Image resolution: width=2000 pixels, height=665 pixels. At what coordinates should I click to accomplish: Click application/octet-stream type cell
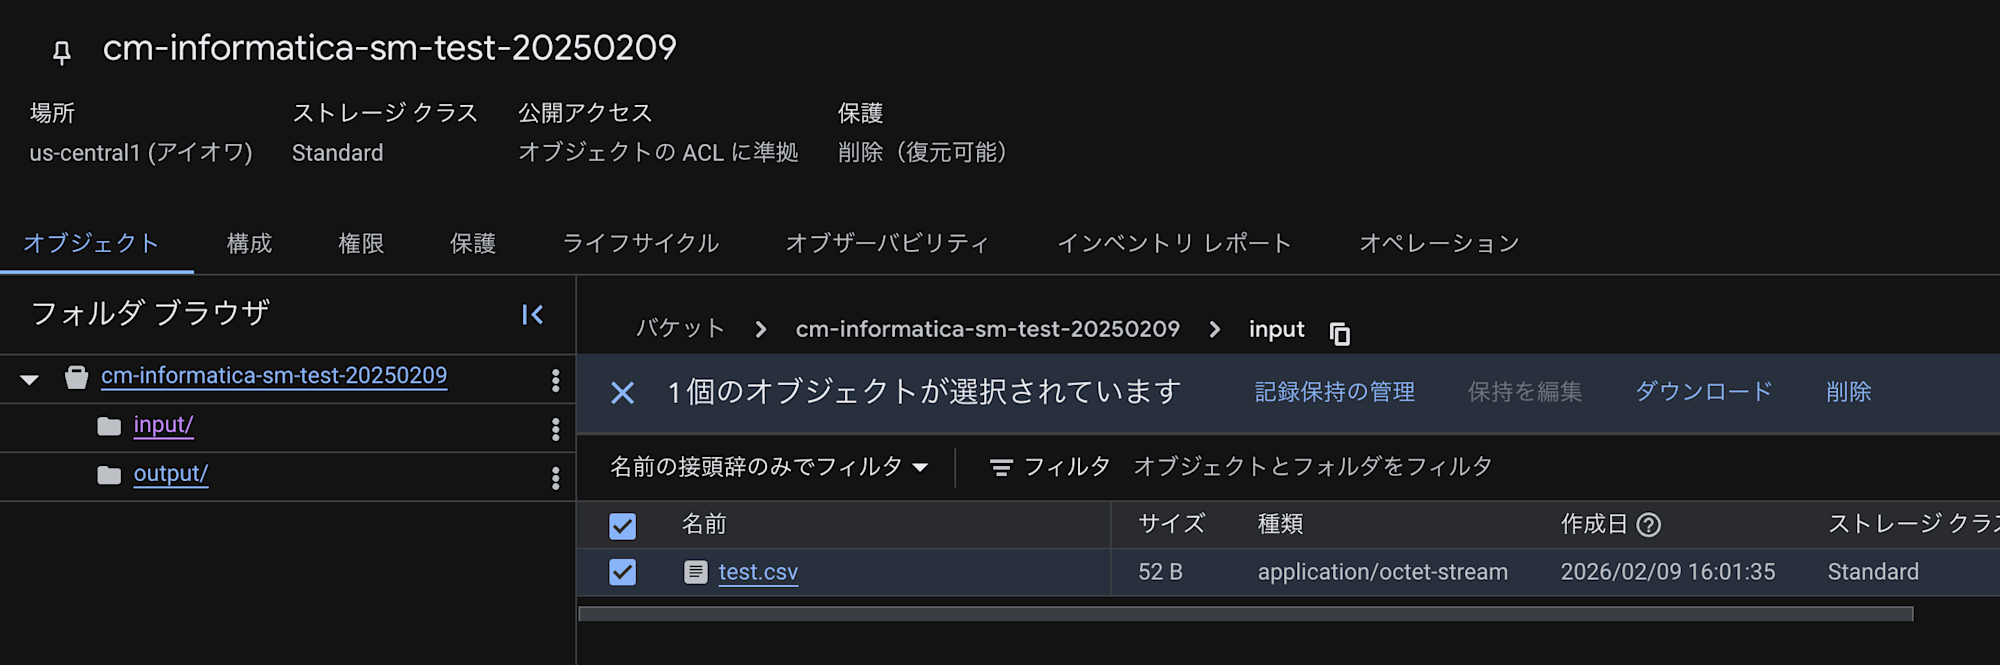[1383, 572]
